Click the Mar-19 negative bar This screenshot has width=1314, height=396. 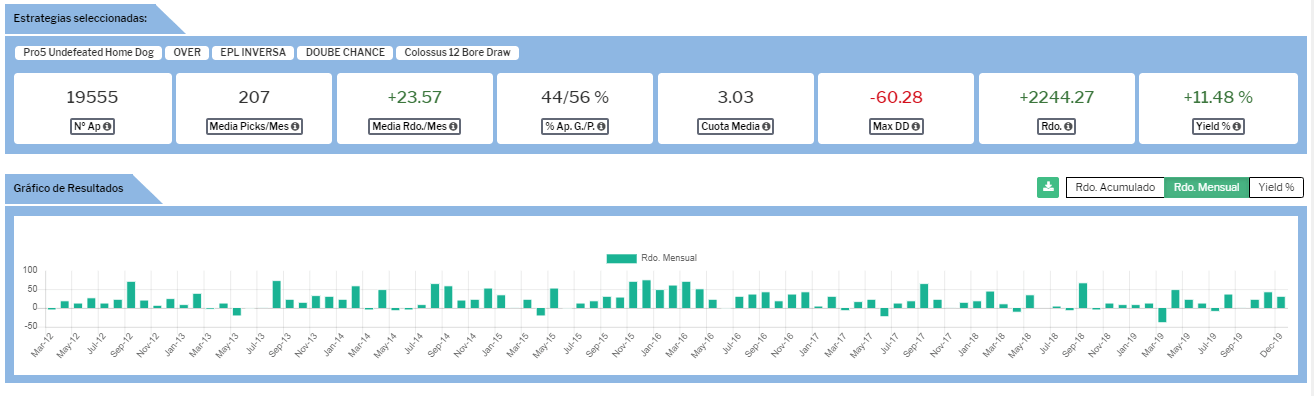click(1162, 315)
